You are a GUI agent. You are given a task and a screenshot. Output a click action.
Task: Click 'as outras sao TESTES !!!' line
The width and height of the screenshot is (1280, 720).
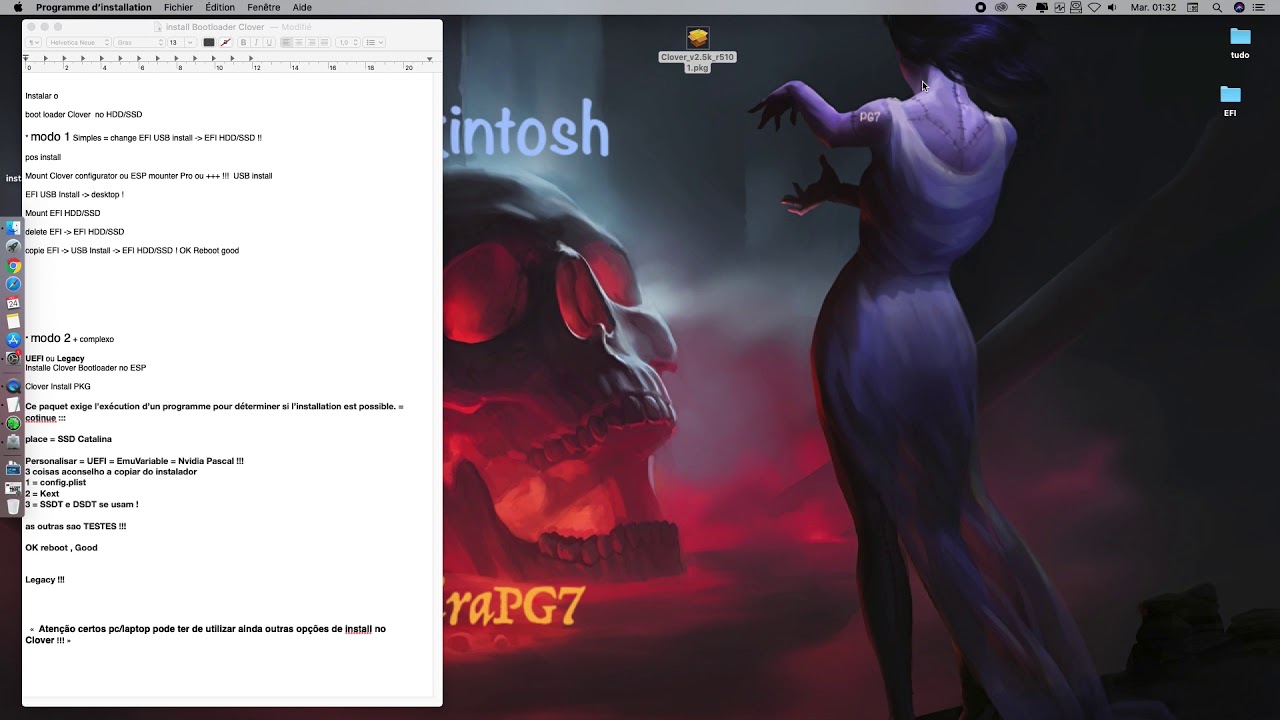coord(75,526)
